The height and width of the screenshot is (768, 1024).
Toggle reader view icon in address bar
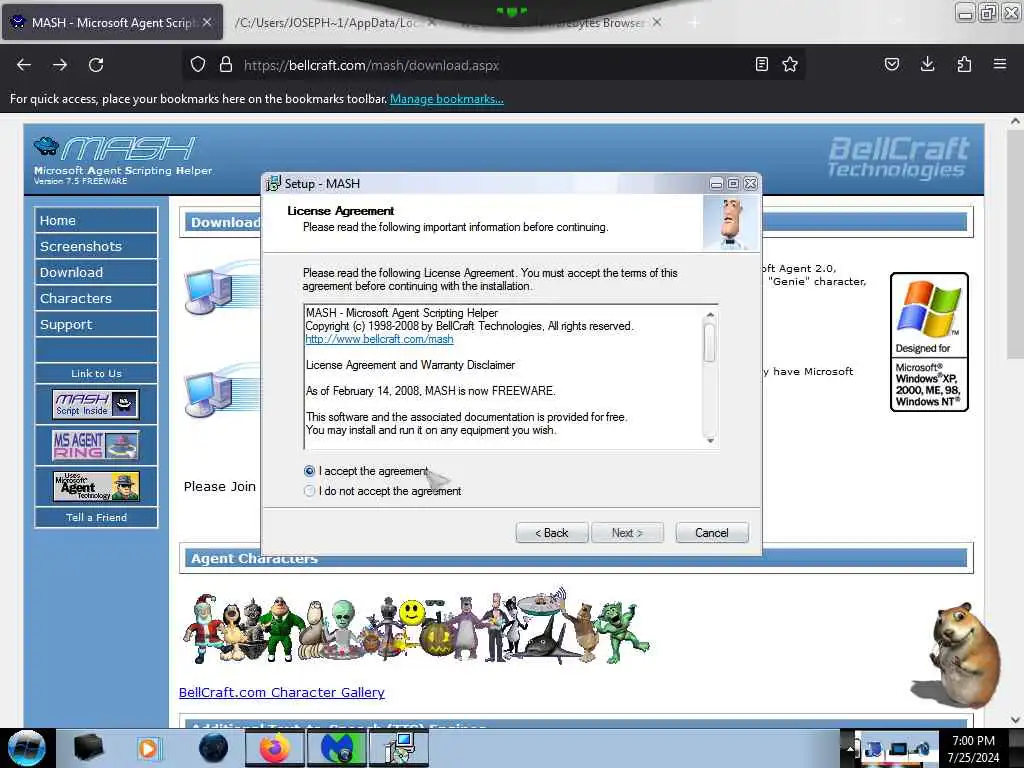click(761, 64)
